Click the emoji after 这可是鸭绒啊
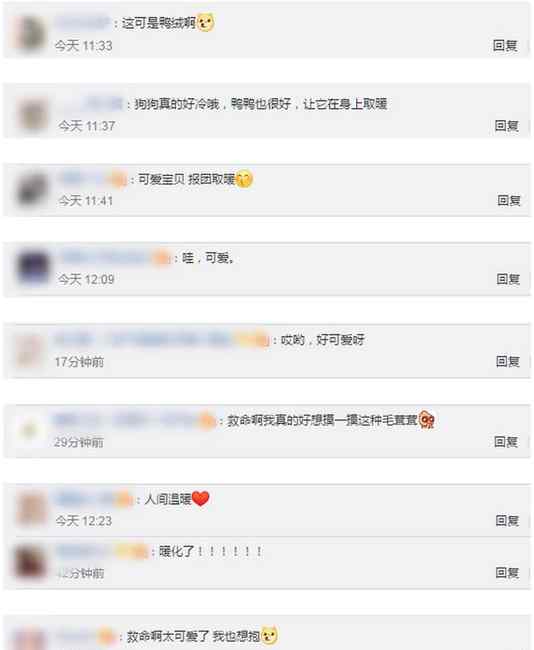Viewport: 534px width, 650px height. (x=206, y=22)
